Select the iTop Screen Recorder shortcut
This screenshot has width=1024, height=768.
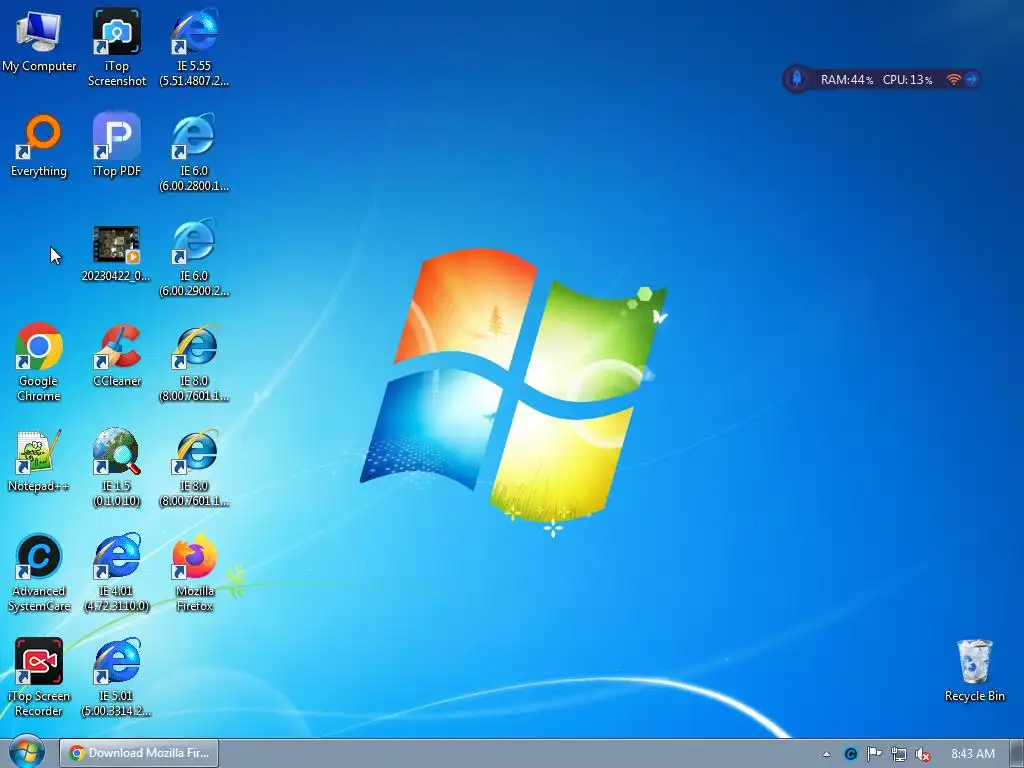39,678
